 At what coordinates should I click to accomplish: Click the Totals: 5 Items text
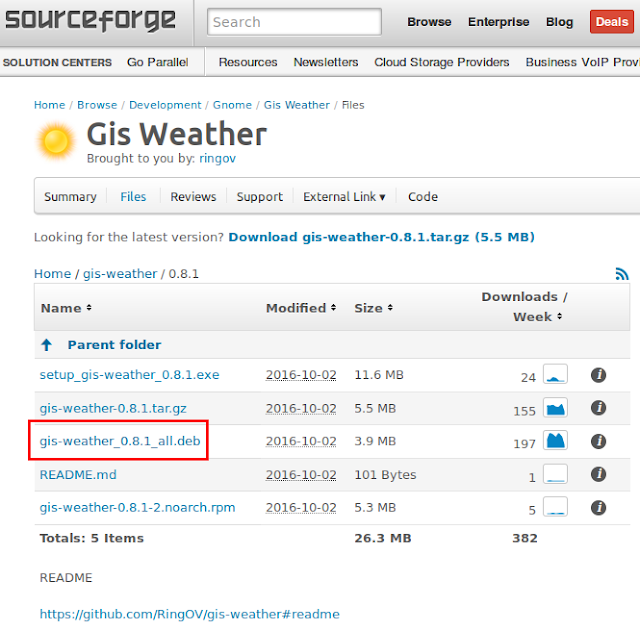point(91,538)
